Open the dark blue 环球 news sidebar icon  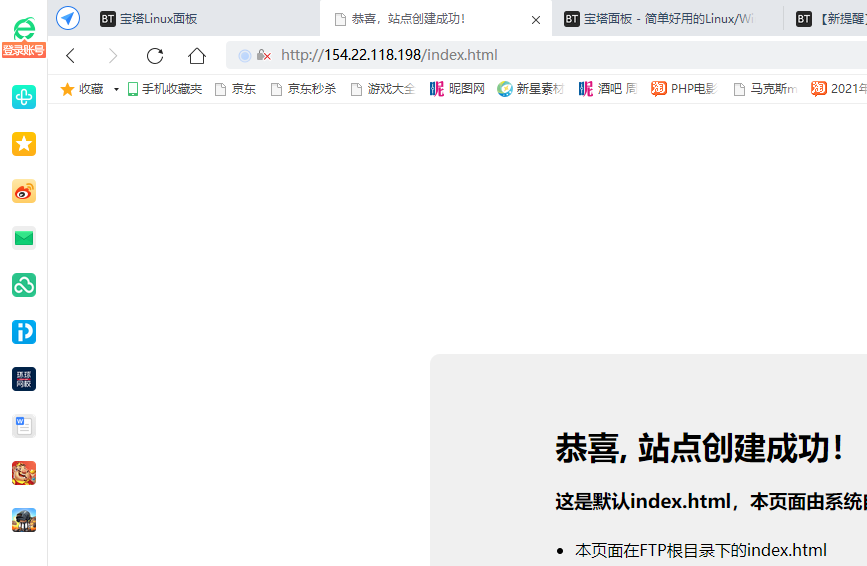[24, 379]
